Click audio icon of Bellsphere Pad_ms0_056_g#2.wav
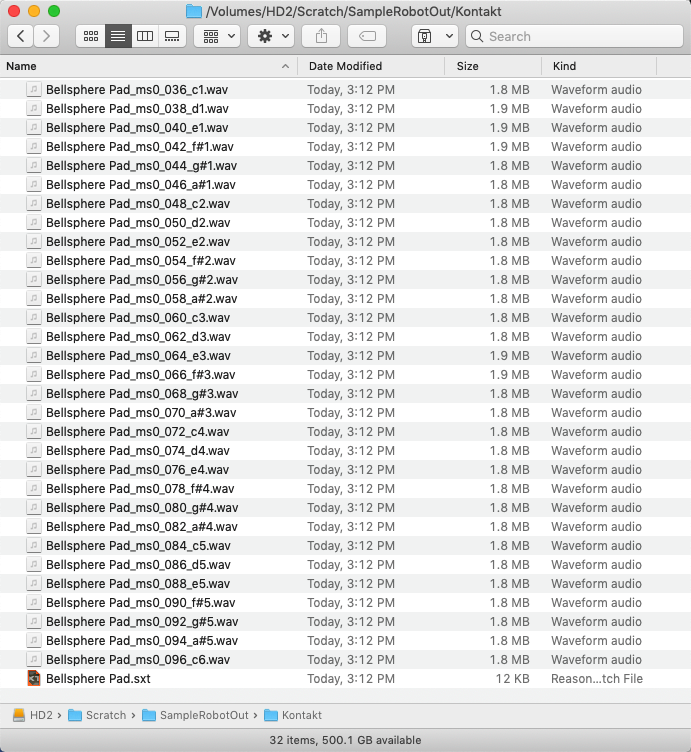The width and height of the screenshot is (691, 752). tap(34, 280)
